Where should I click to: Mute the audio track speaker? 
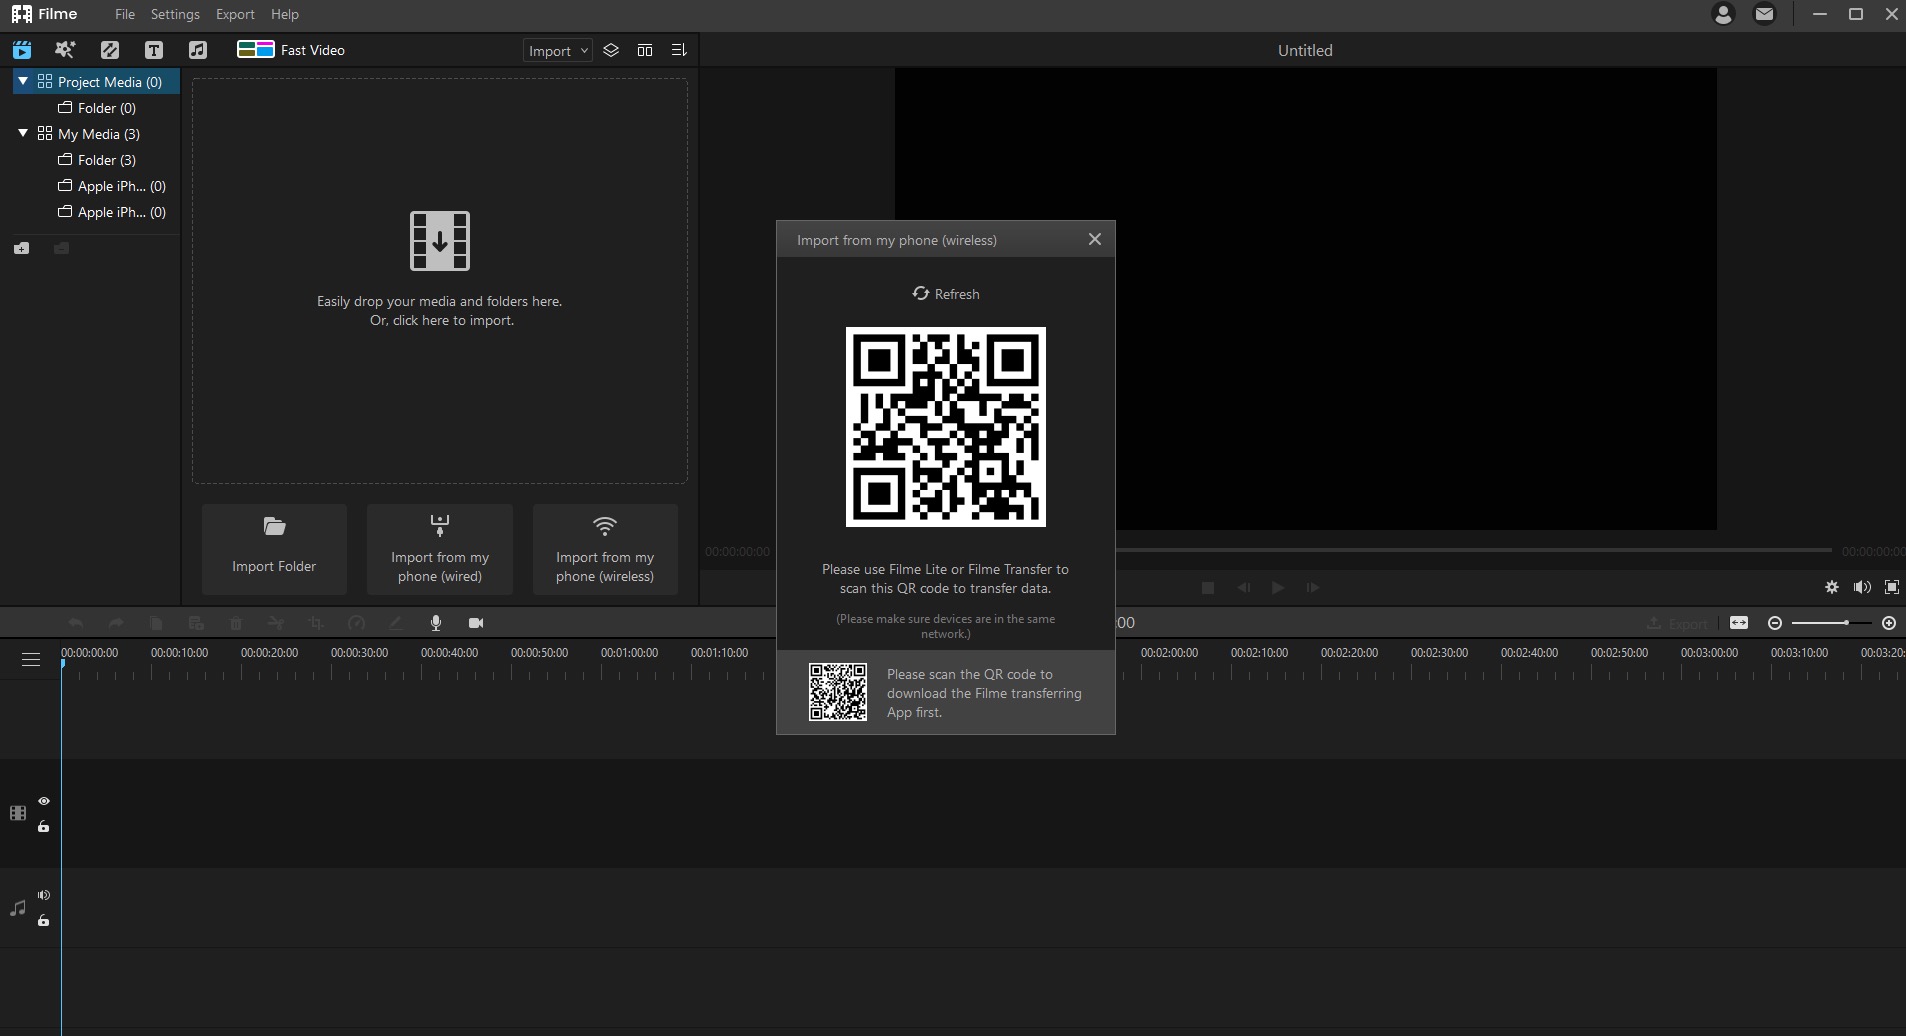point(44,895)
